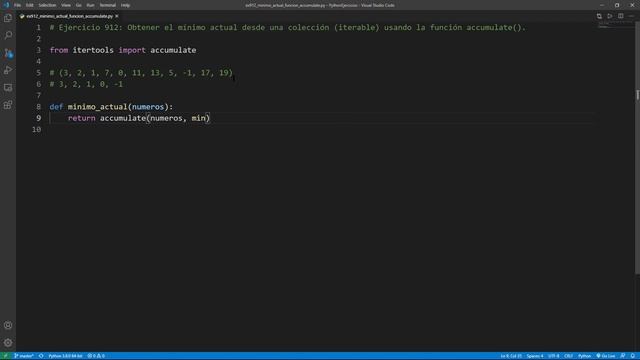This screenshot has height=360, width=640.
Task: Click the '# Ejercicio 912' comment line
Action: click(x=288, y=27)
